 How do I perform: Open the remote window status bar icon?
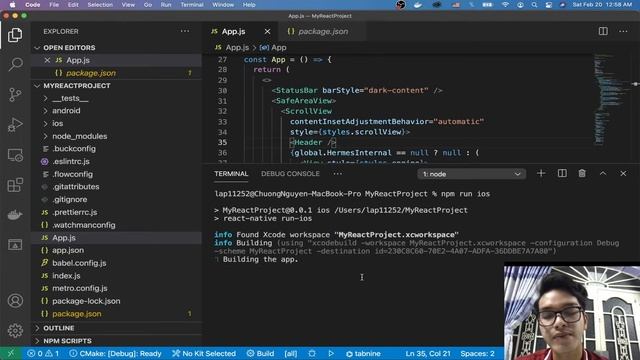[11, 353]
